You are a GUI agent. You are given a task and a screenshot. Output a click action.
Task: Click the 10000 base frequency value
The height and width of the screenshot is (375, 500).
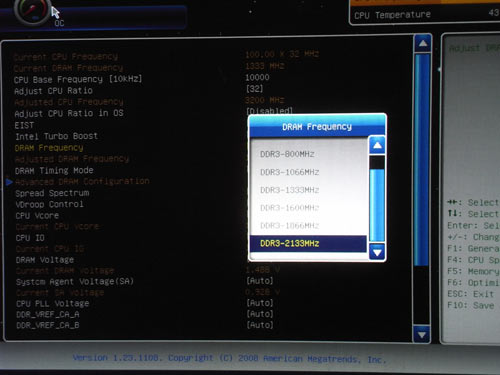257,78
